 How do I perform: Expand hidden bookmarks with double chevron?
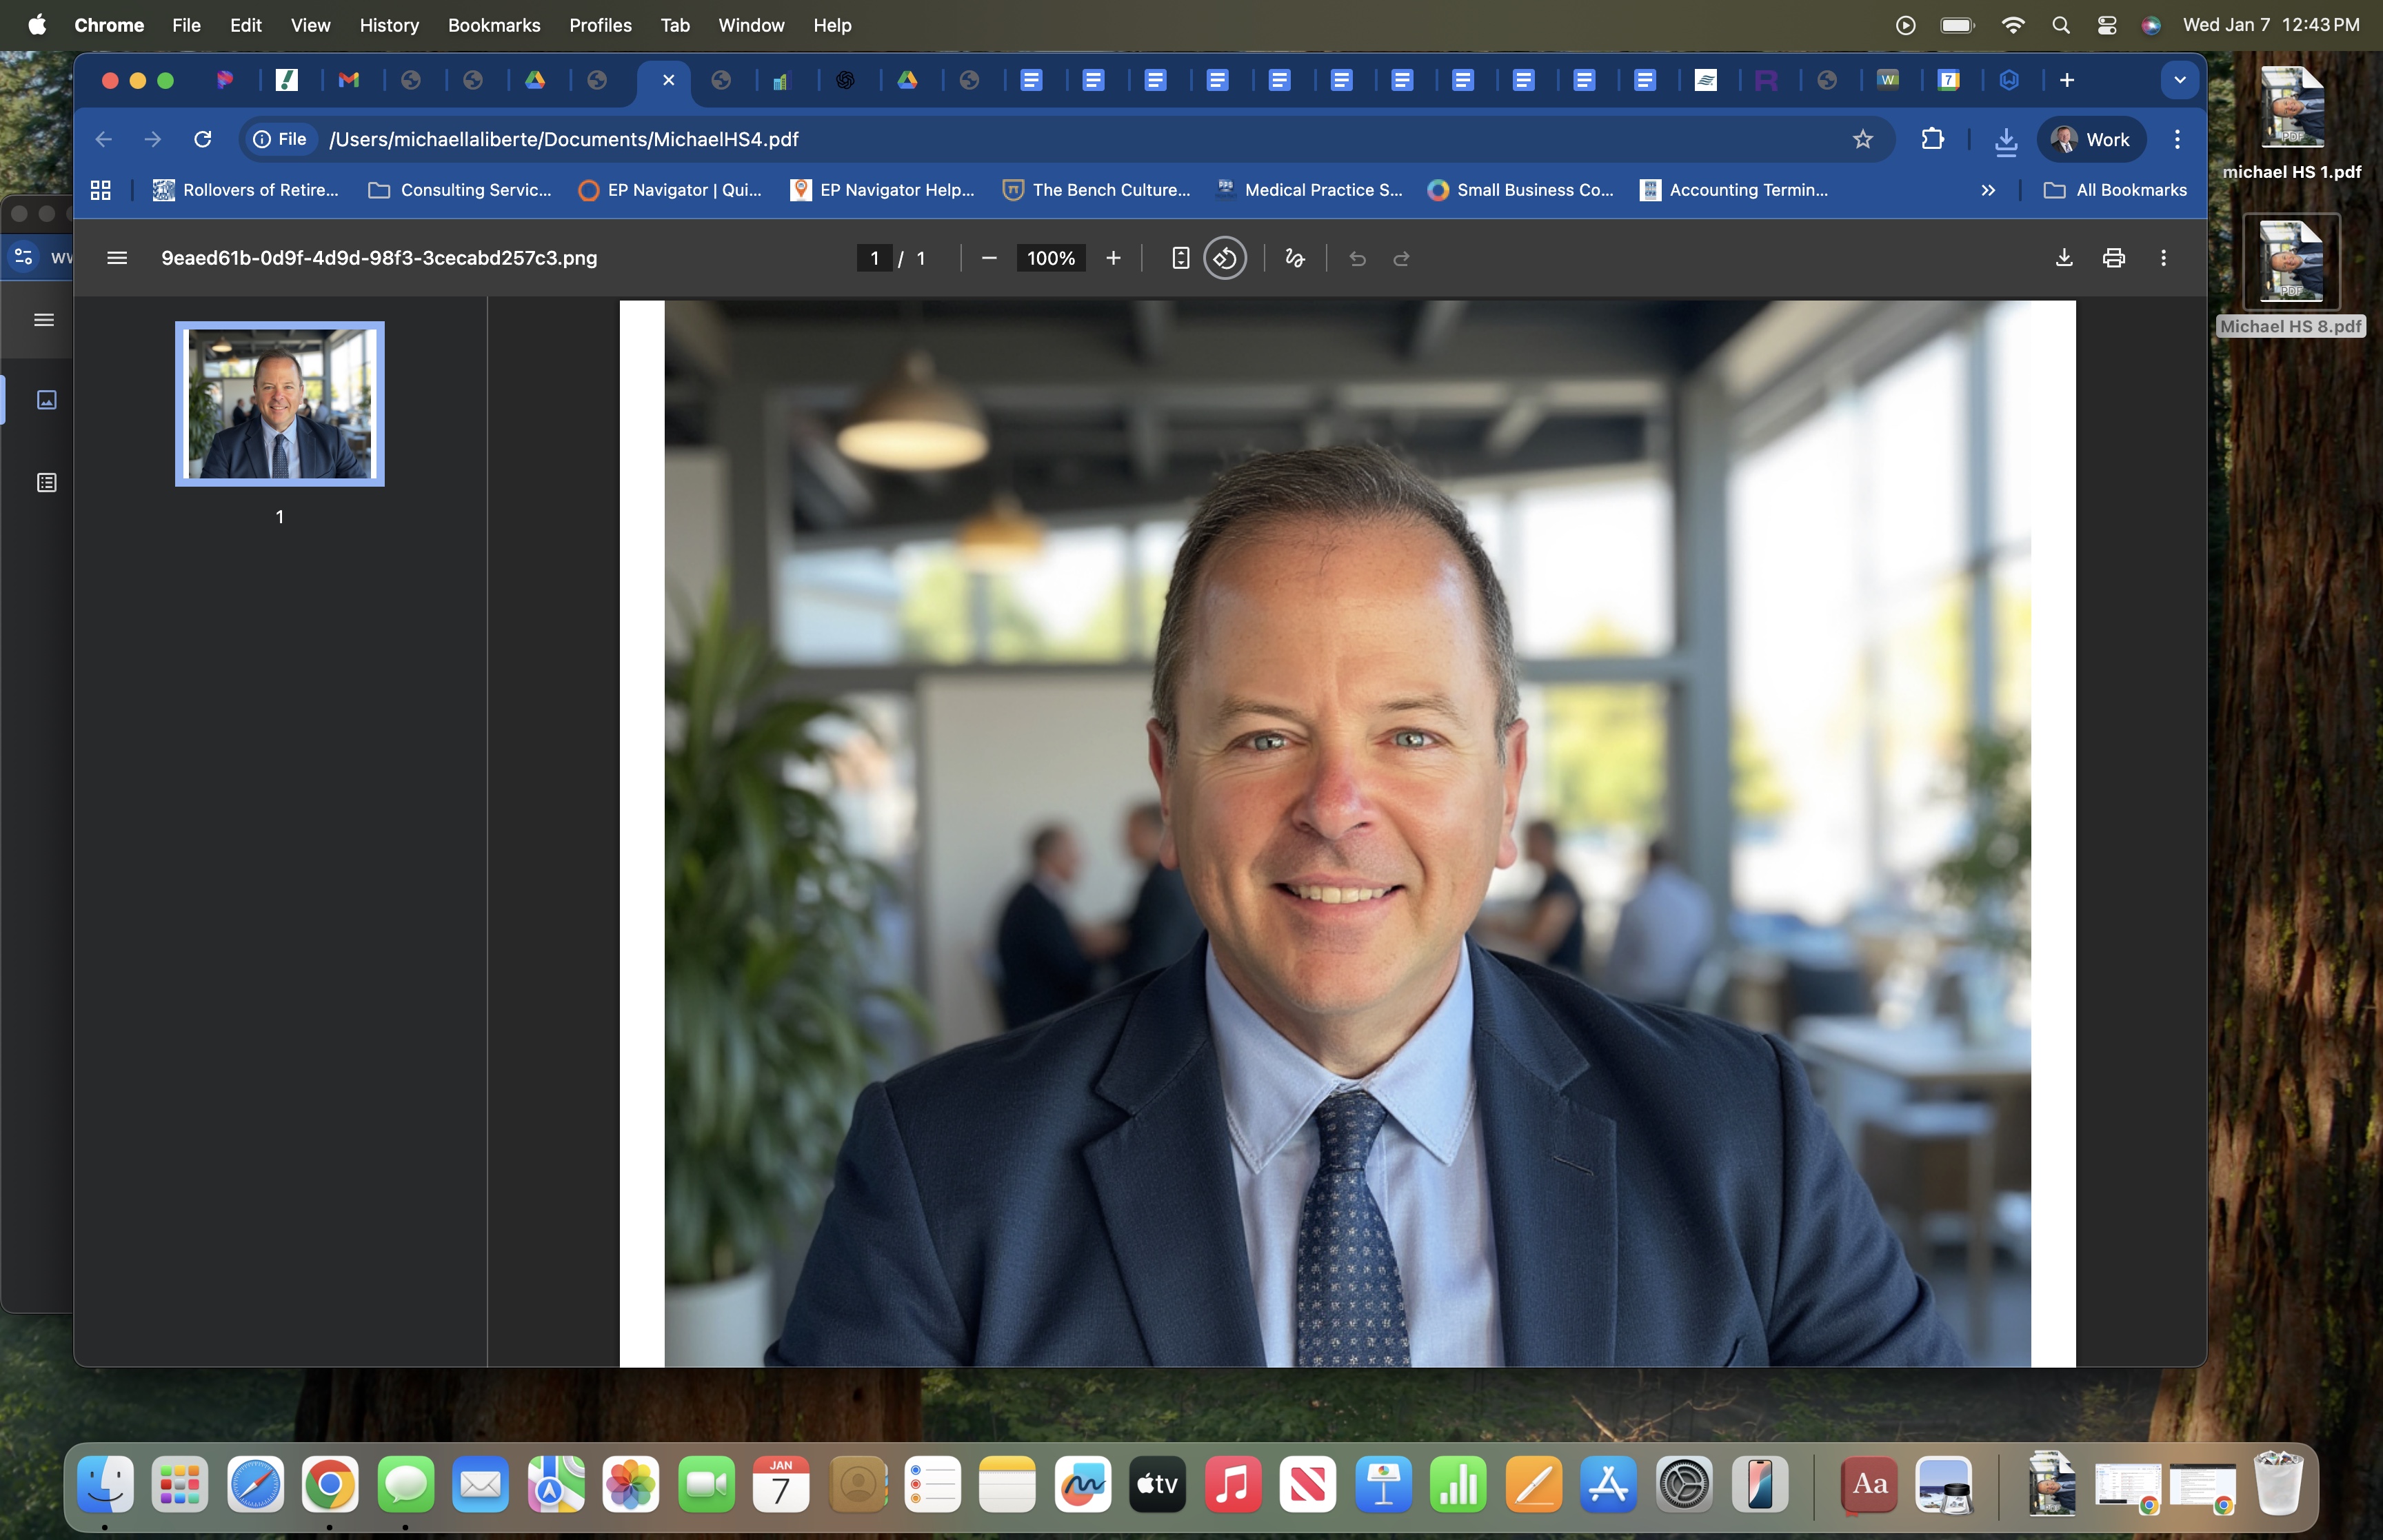[x=1988, y=190]
